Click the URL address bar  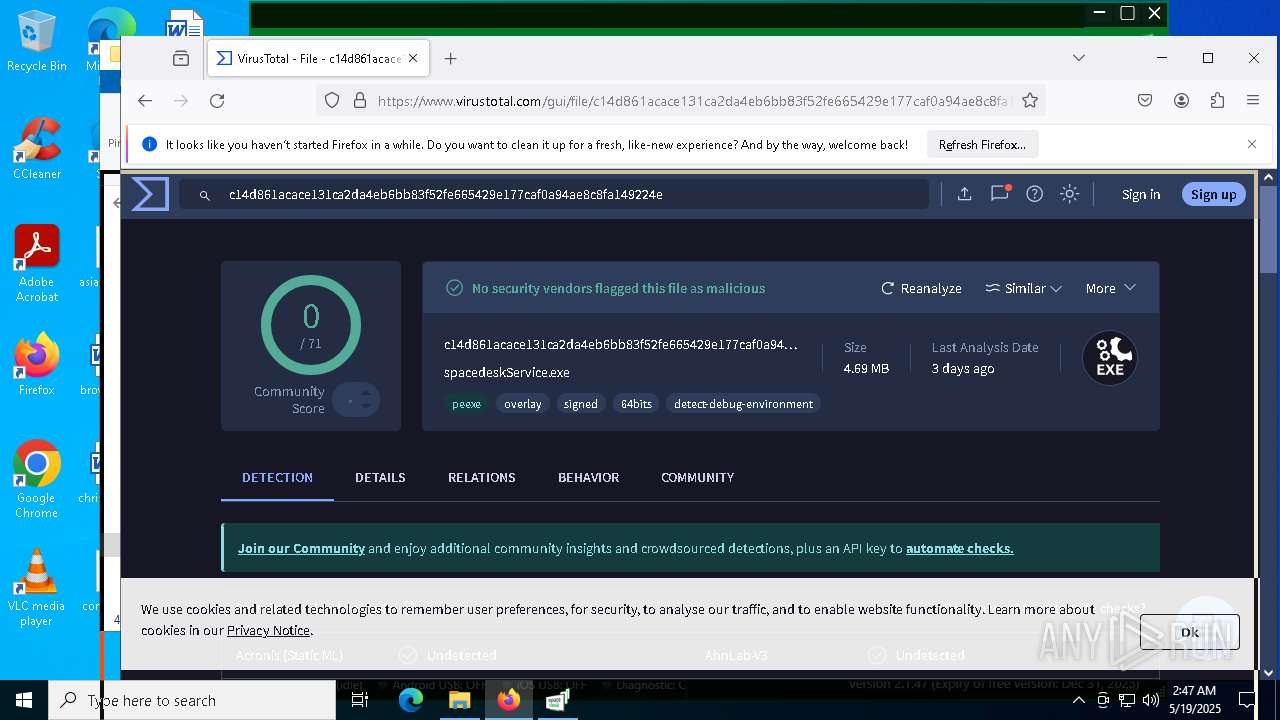680,100
